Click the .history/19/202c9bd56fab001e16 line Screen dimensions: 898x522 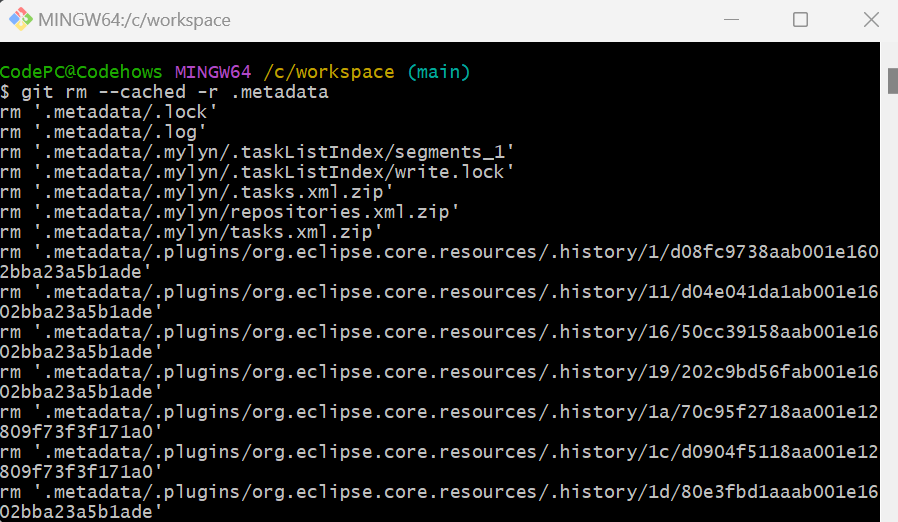coord(439,372)
